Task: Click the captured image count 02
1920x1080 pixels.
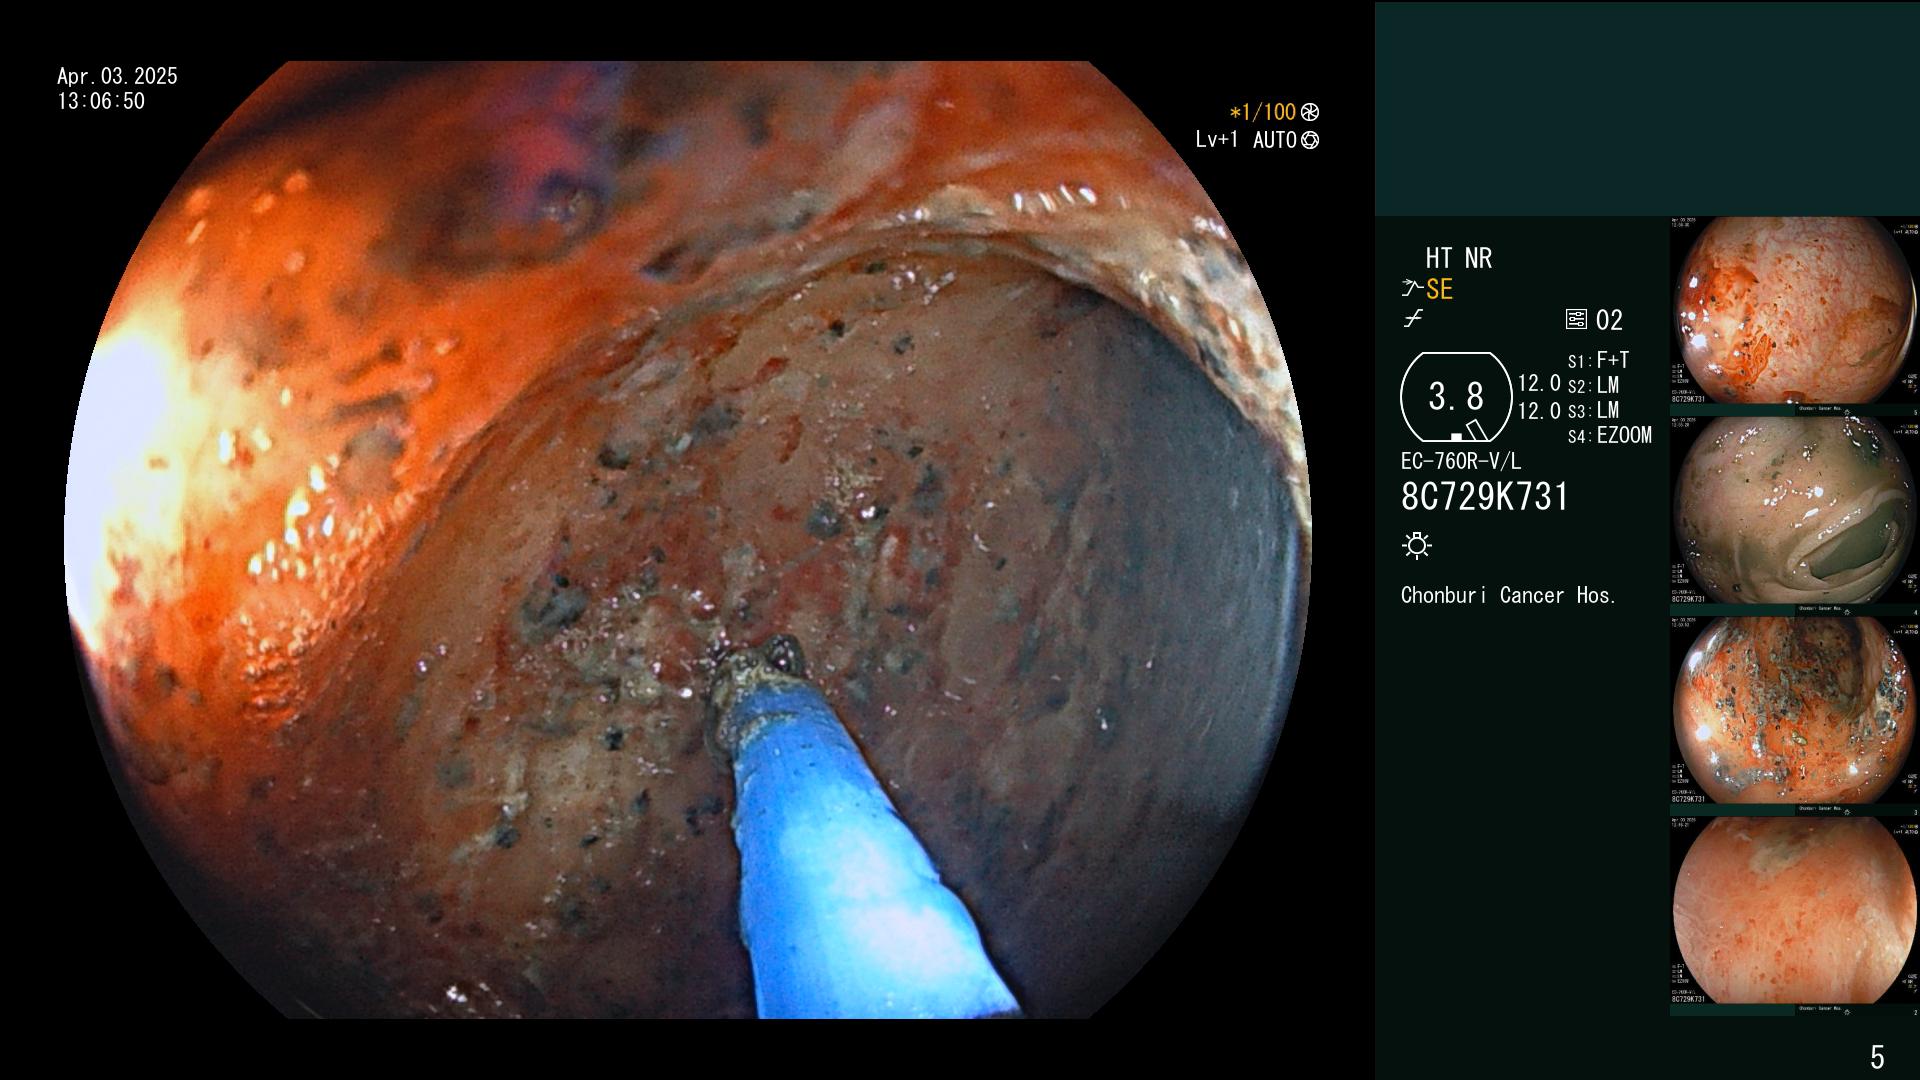Action: (1609, 320)
